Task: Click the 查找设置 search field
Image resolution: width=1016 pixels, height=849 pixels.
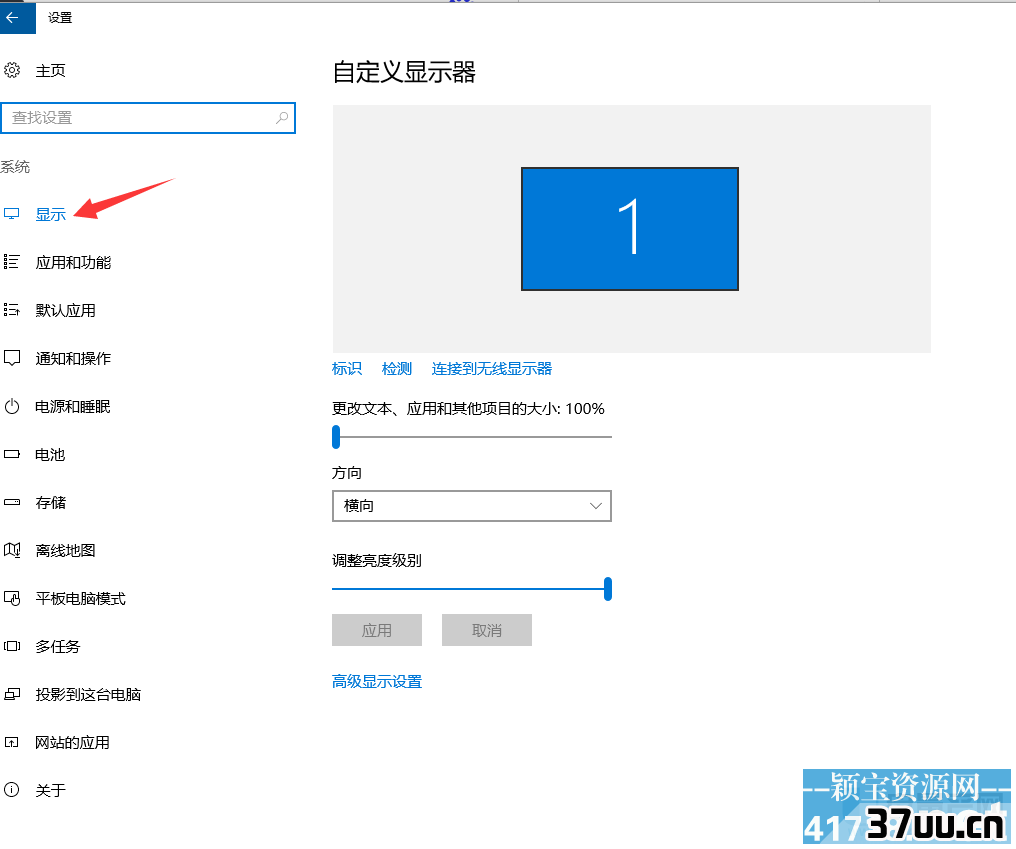Action: [148, 118]
